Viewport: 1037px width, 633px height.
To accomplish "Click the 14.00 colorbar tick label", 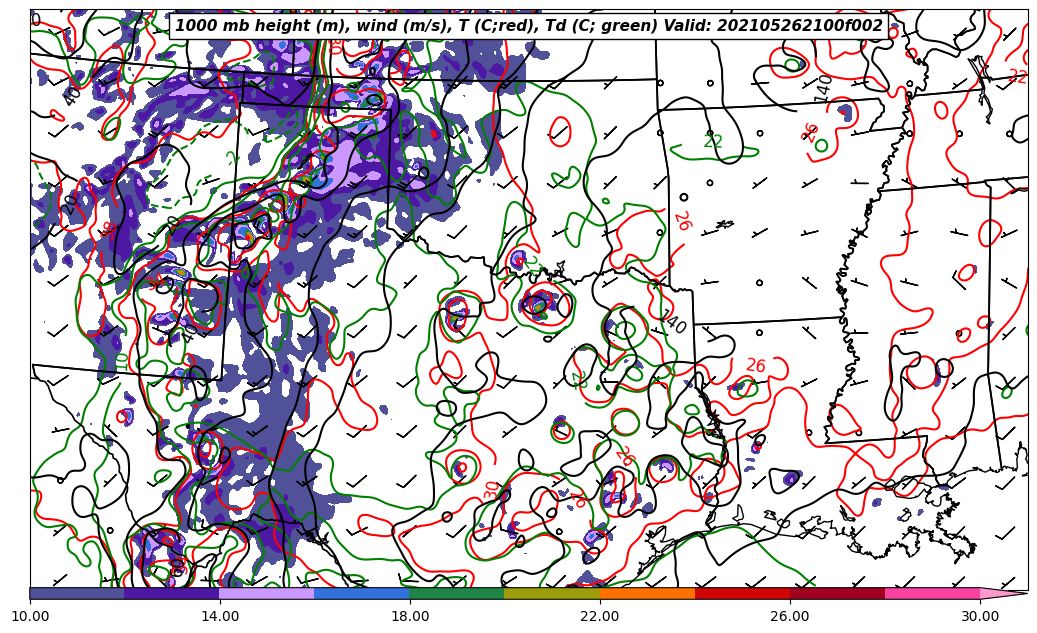I will coord(220,616).
